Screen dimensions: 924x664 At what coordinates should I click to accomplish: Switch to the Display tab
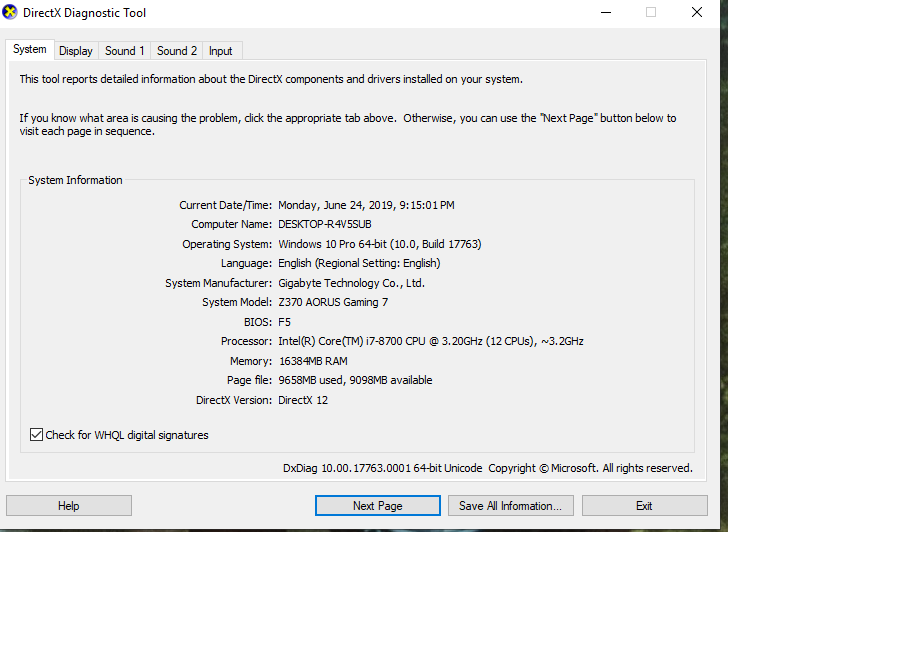76,51
